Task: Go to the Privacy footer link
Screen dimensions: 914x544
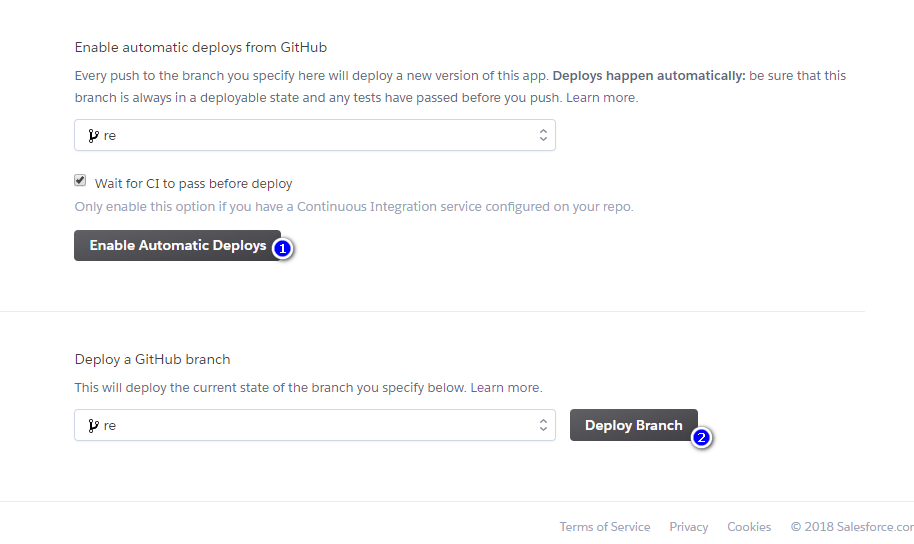Action: (x=688, y=527)
